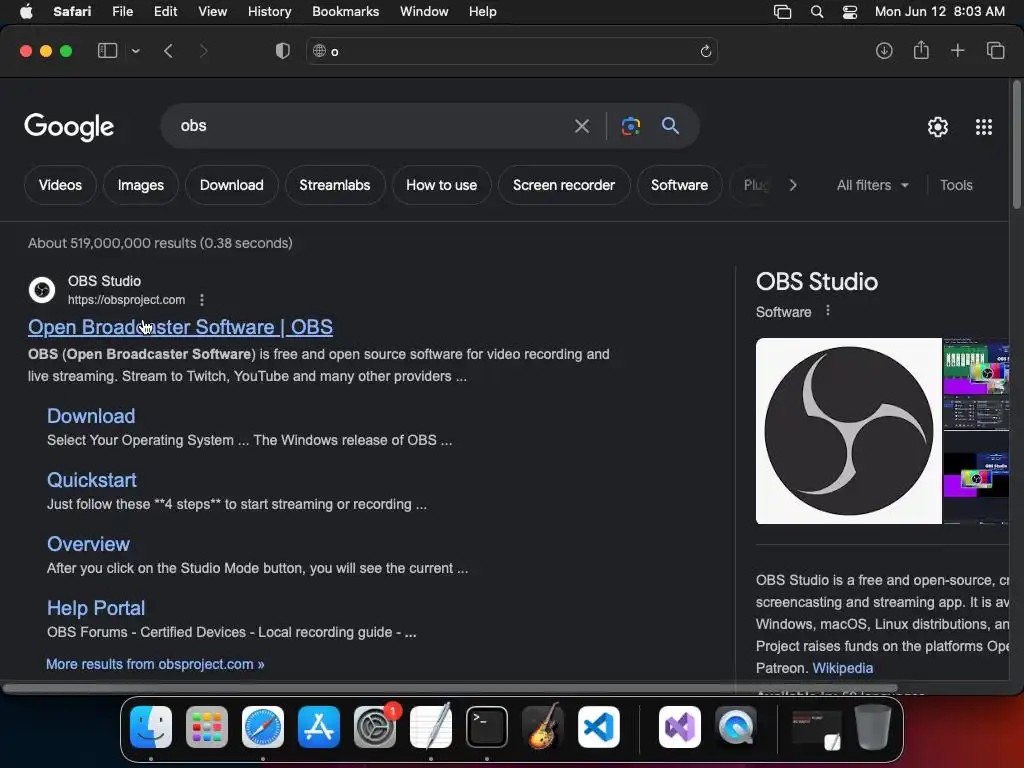This screenshot has height=768, width=1024.
Task: Open the Google apps grid
Action: pyautogui.click(x=984, y=127)
